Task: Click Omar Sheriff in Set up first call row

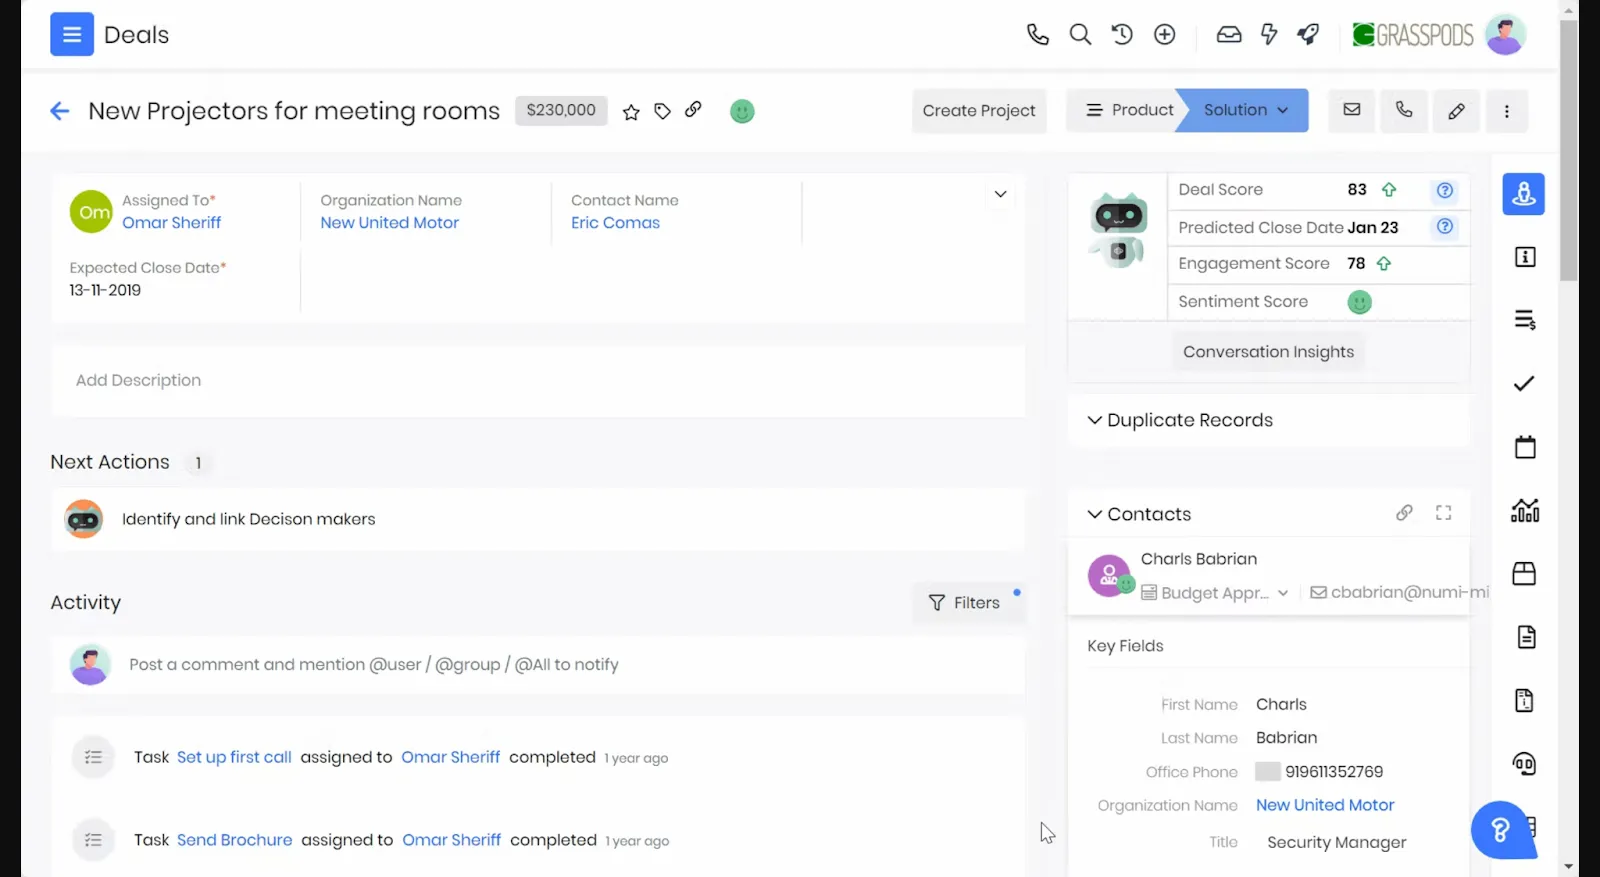Action: 451,758
